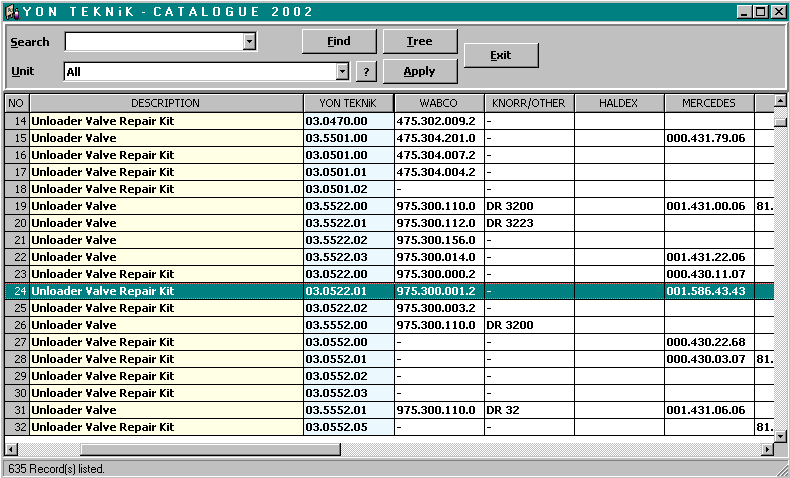Click the MERCEDES column header
The width and height of the screenshot is (790, 478).
pyautogui.click(x=709, y=103)
